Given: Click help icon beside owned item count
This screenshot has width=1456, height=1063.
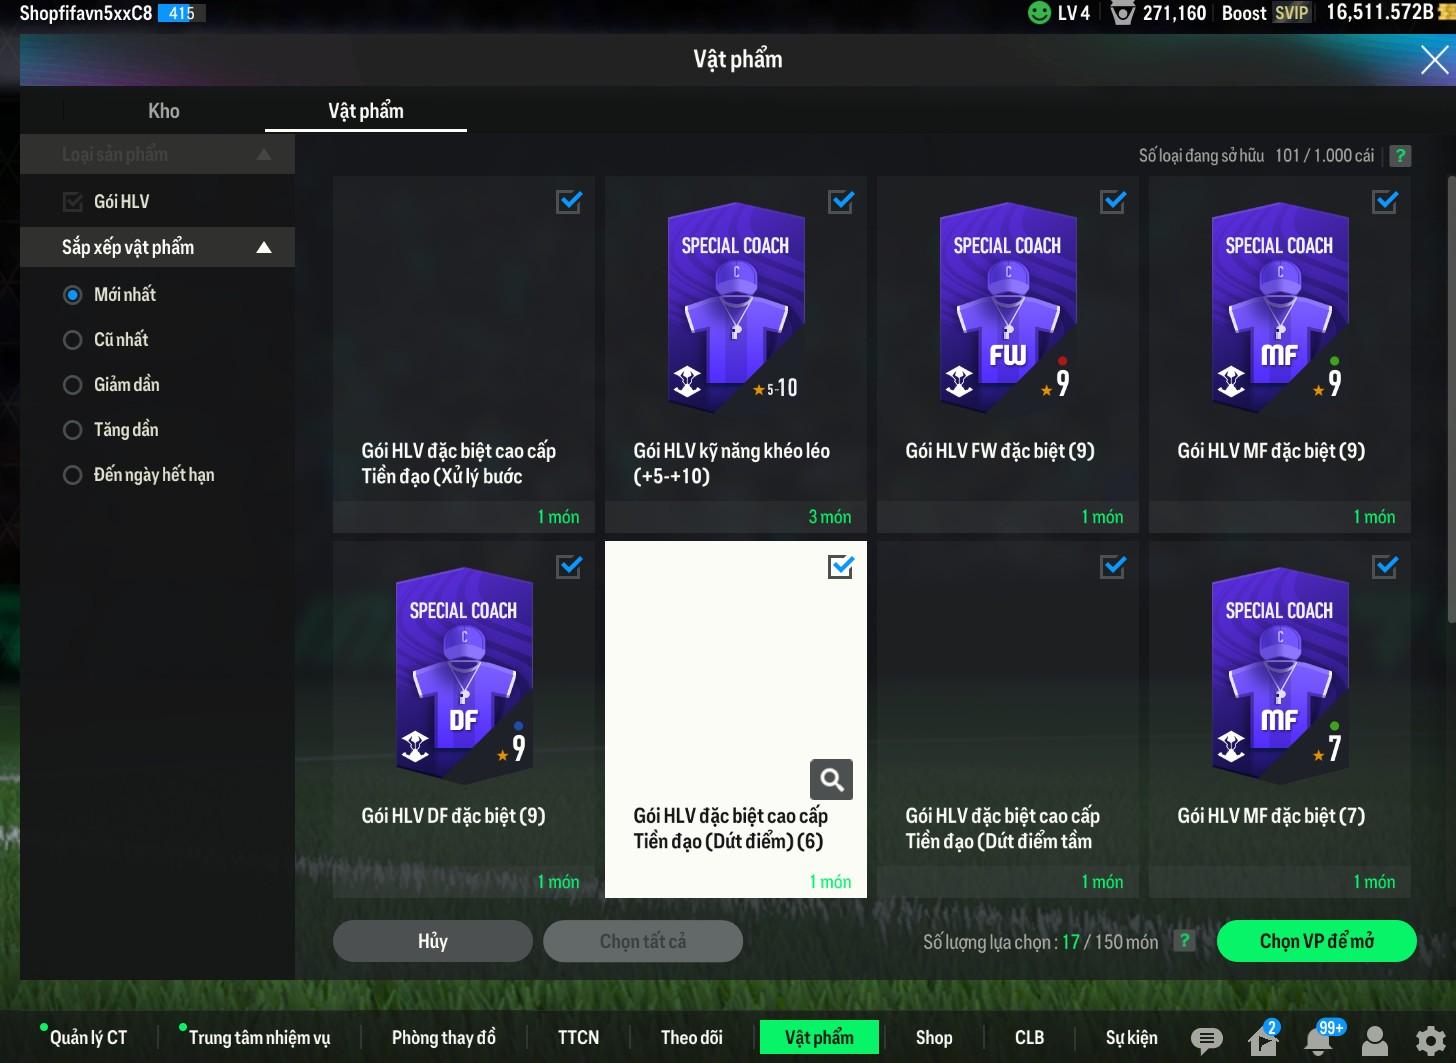Looking at the screenshot, I should pos(1400,156).
